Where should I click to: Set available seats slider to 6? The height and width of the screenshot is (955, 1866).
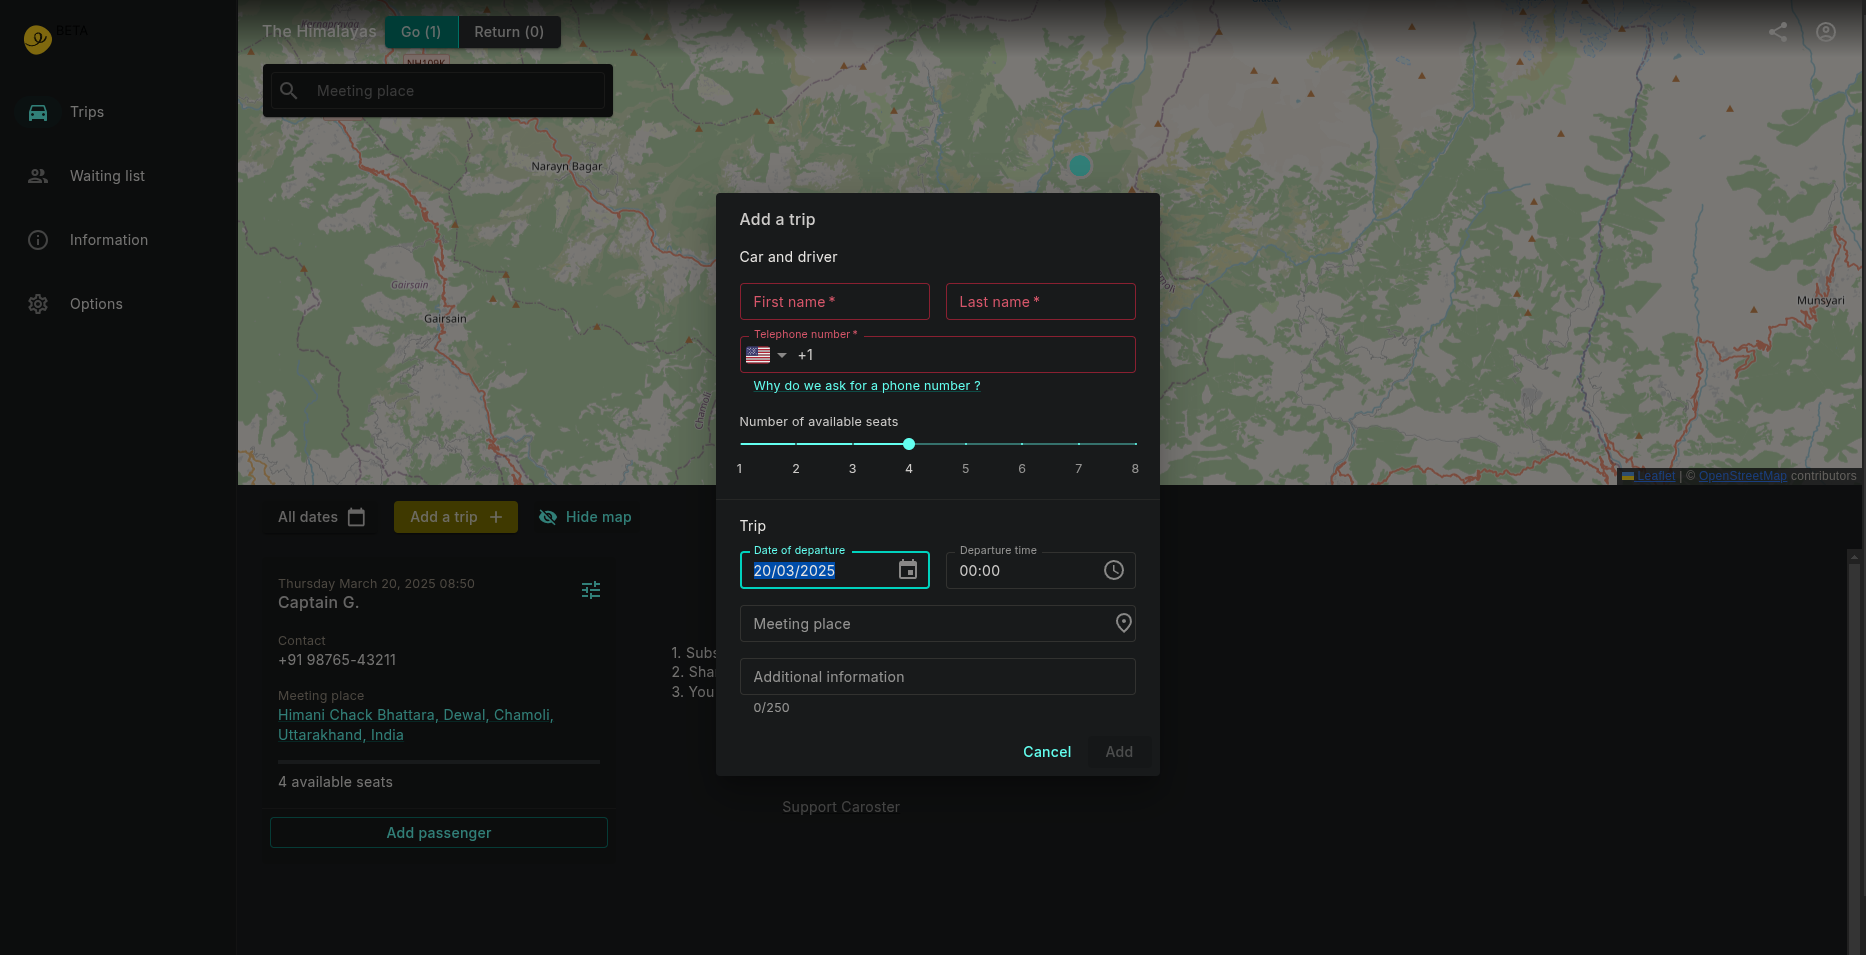pos(1022,444)
